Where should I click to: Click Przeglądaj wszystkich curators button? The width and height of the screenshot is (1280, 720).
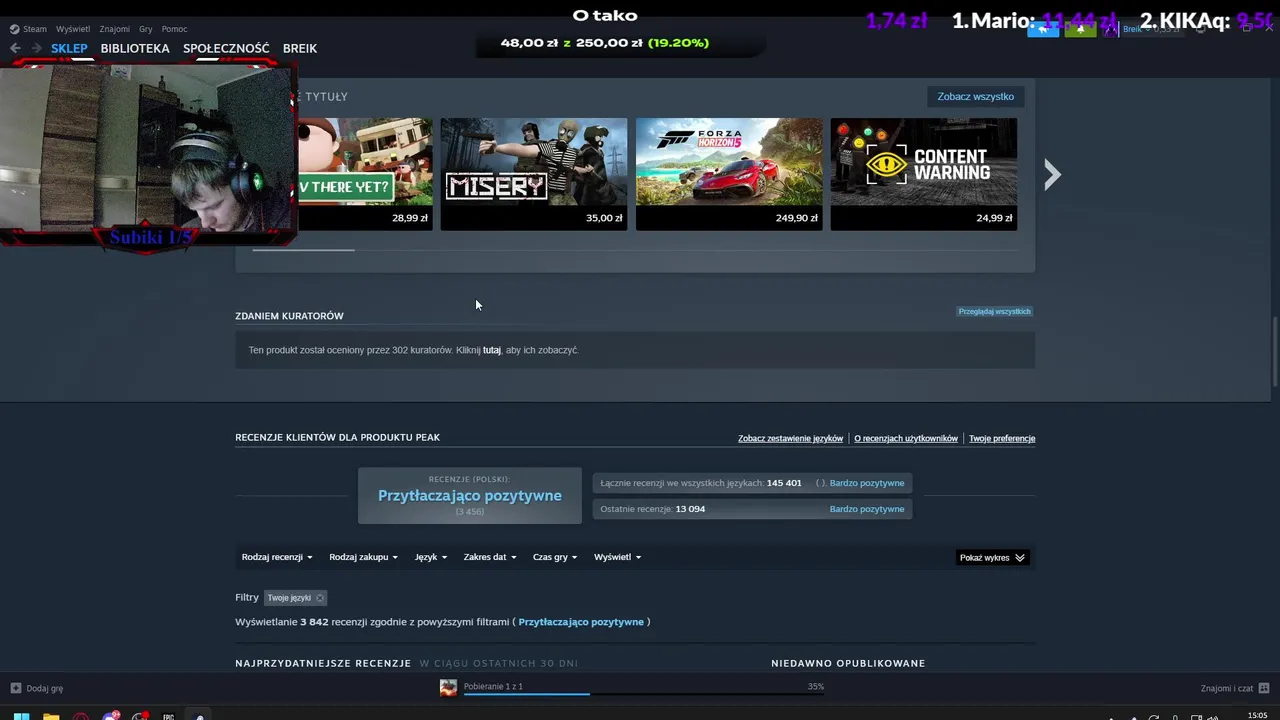tap(994, 311)
